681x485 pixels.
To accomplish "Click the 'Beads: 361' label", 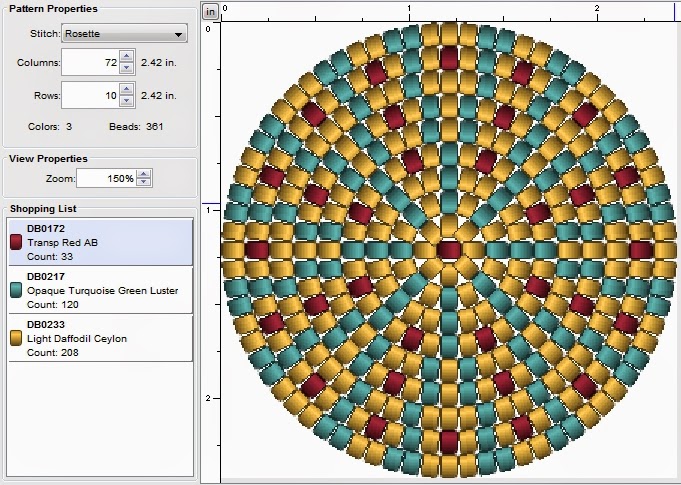I will click(x=136, y=127).
